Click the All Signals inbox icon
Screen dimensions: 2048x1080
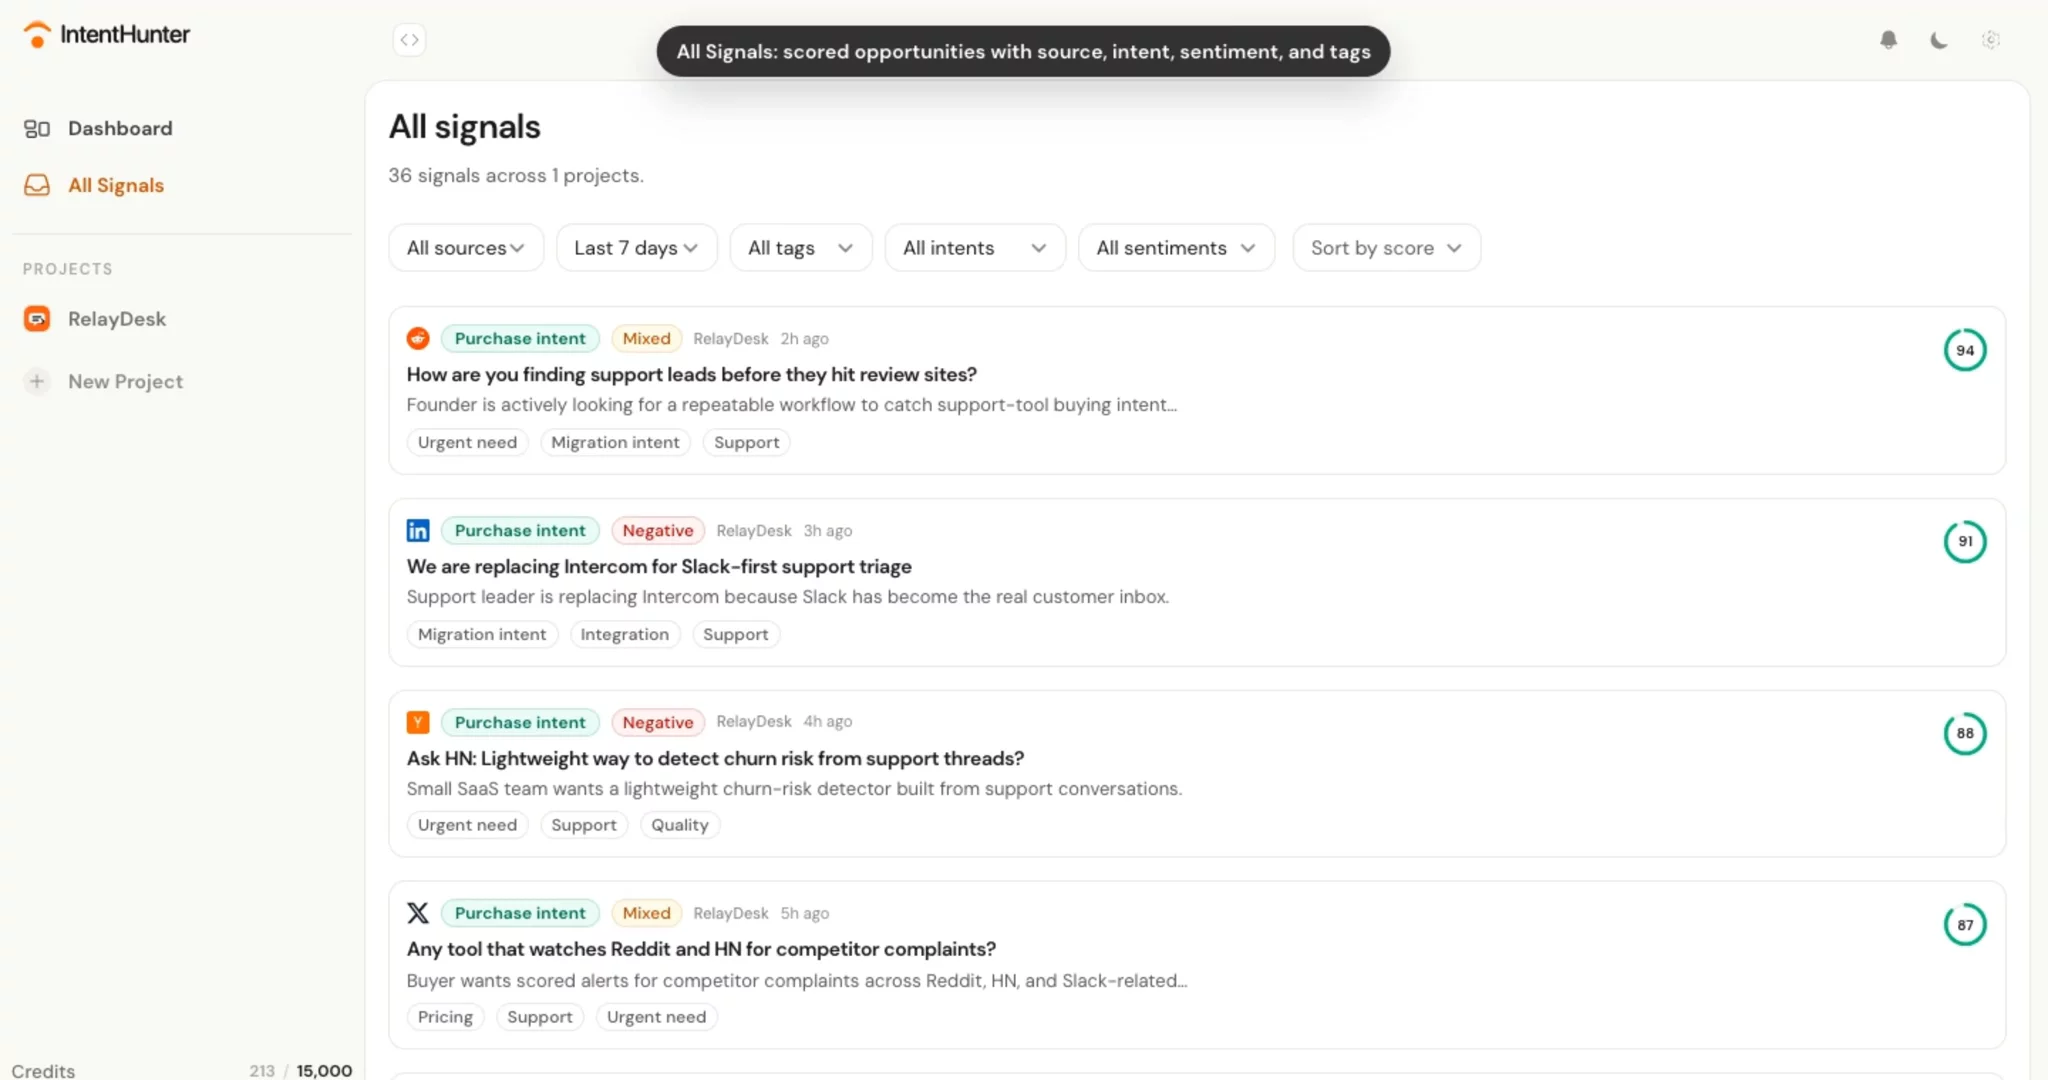(x=37, y=185)
